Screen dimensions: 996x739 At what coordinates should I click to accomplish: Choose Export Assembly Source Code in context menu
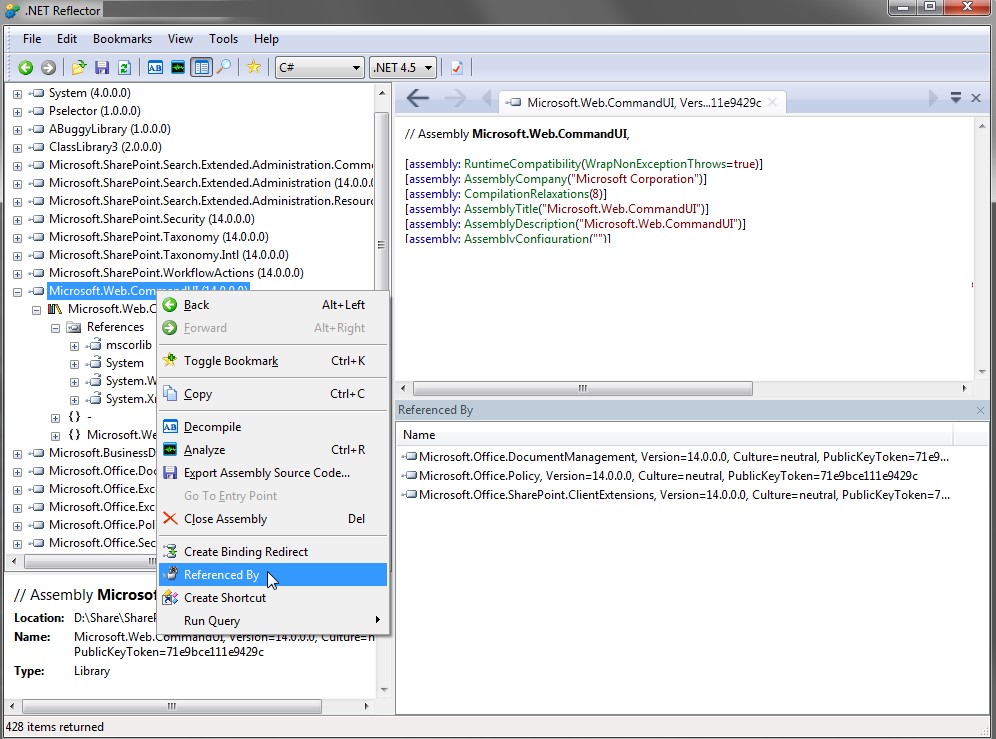273,473
